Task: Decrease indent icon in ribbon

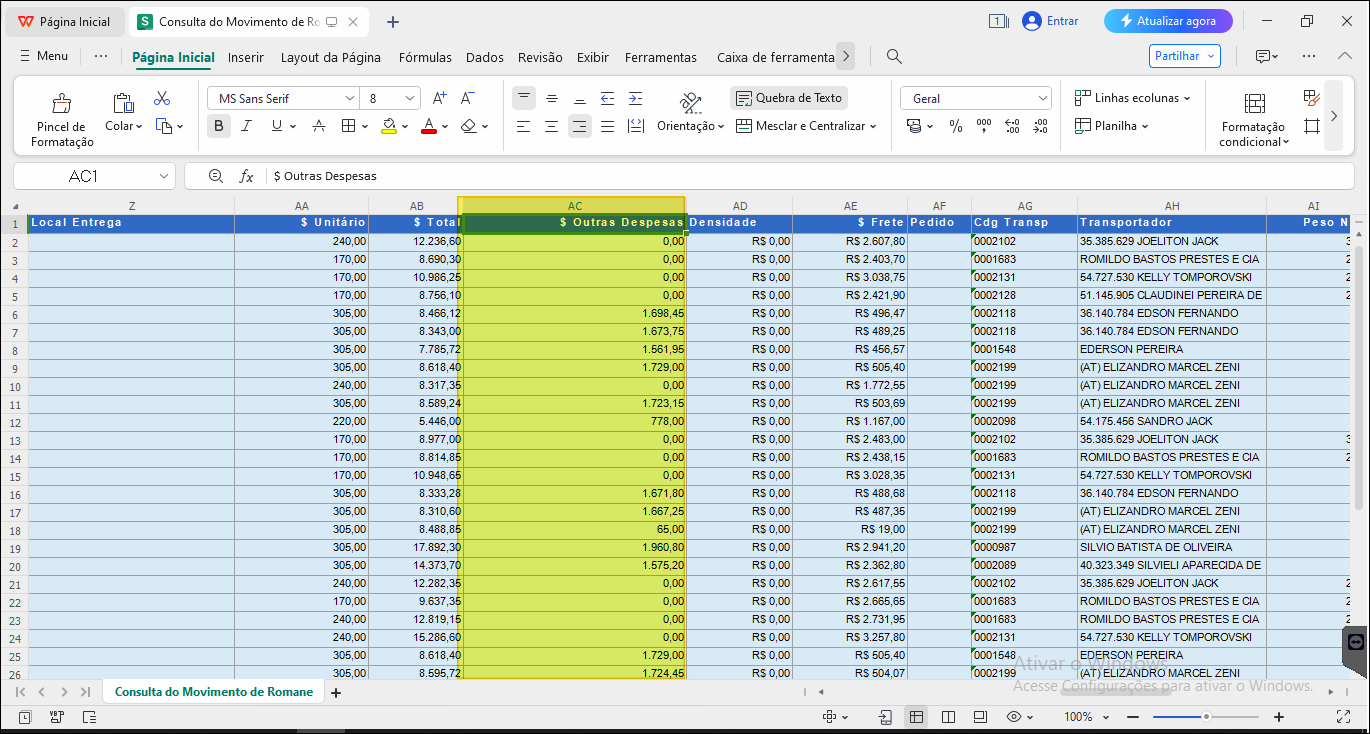Action: pyautogui.click(x=607, y=98)
